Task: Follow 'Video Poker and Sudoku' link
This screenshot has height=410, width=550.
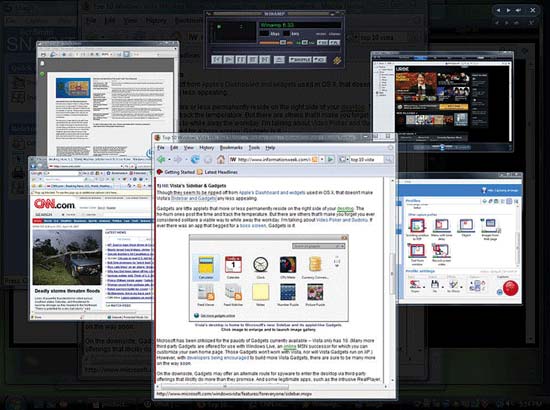Action: [x=342, y=220]
